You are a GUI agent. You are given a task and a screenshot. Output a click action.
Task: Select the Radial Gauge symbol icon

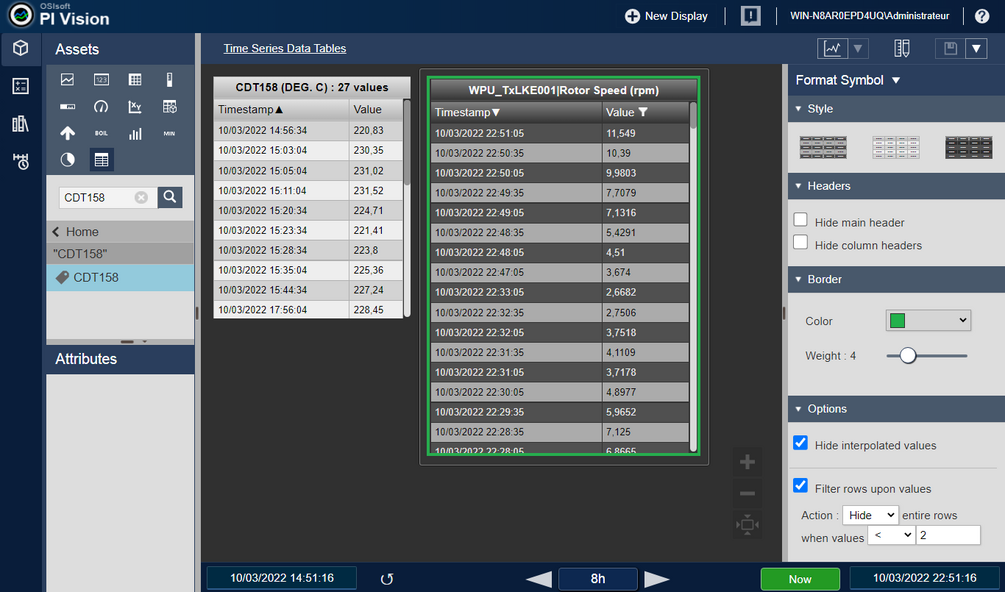point(101,106)
